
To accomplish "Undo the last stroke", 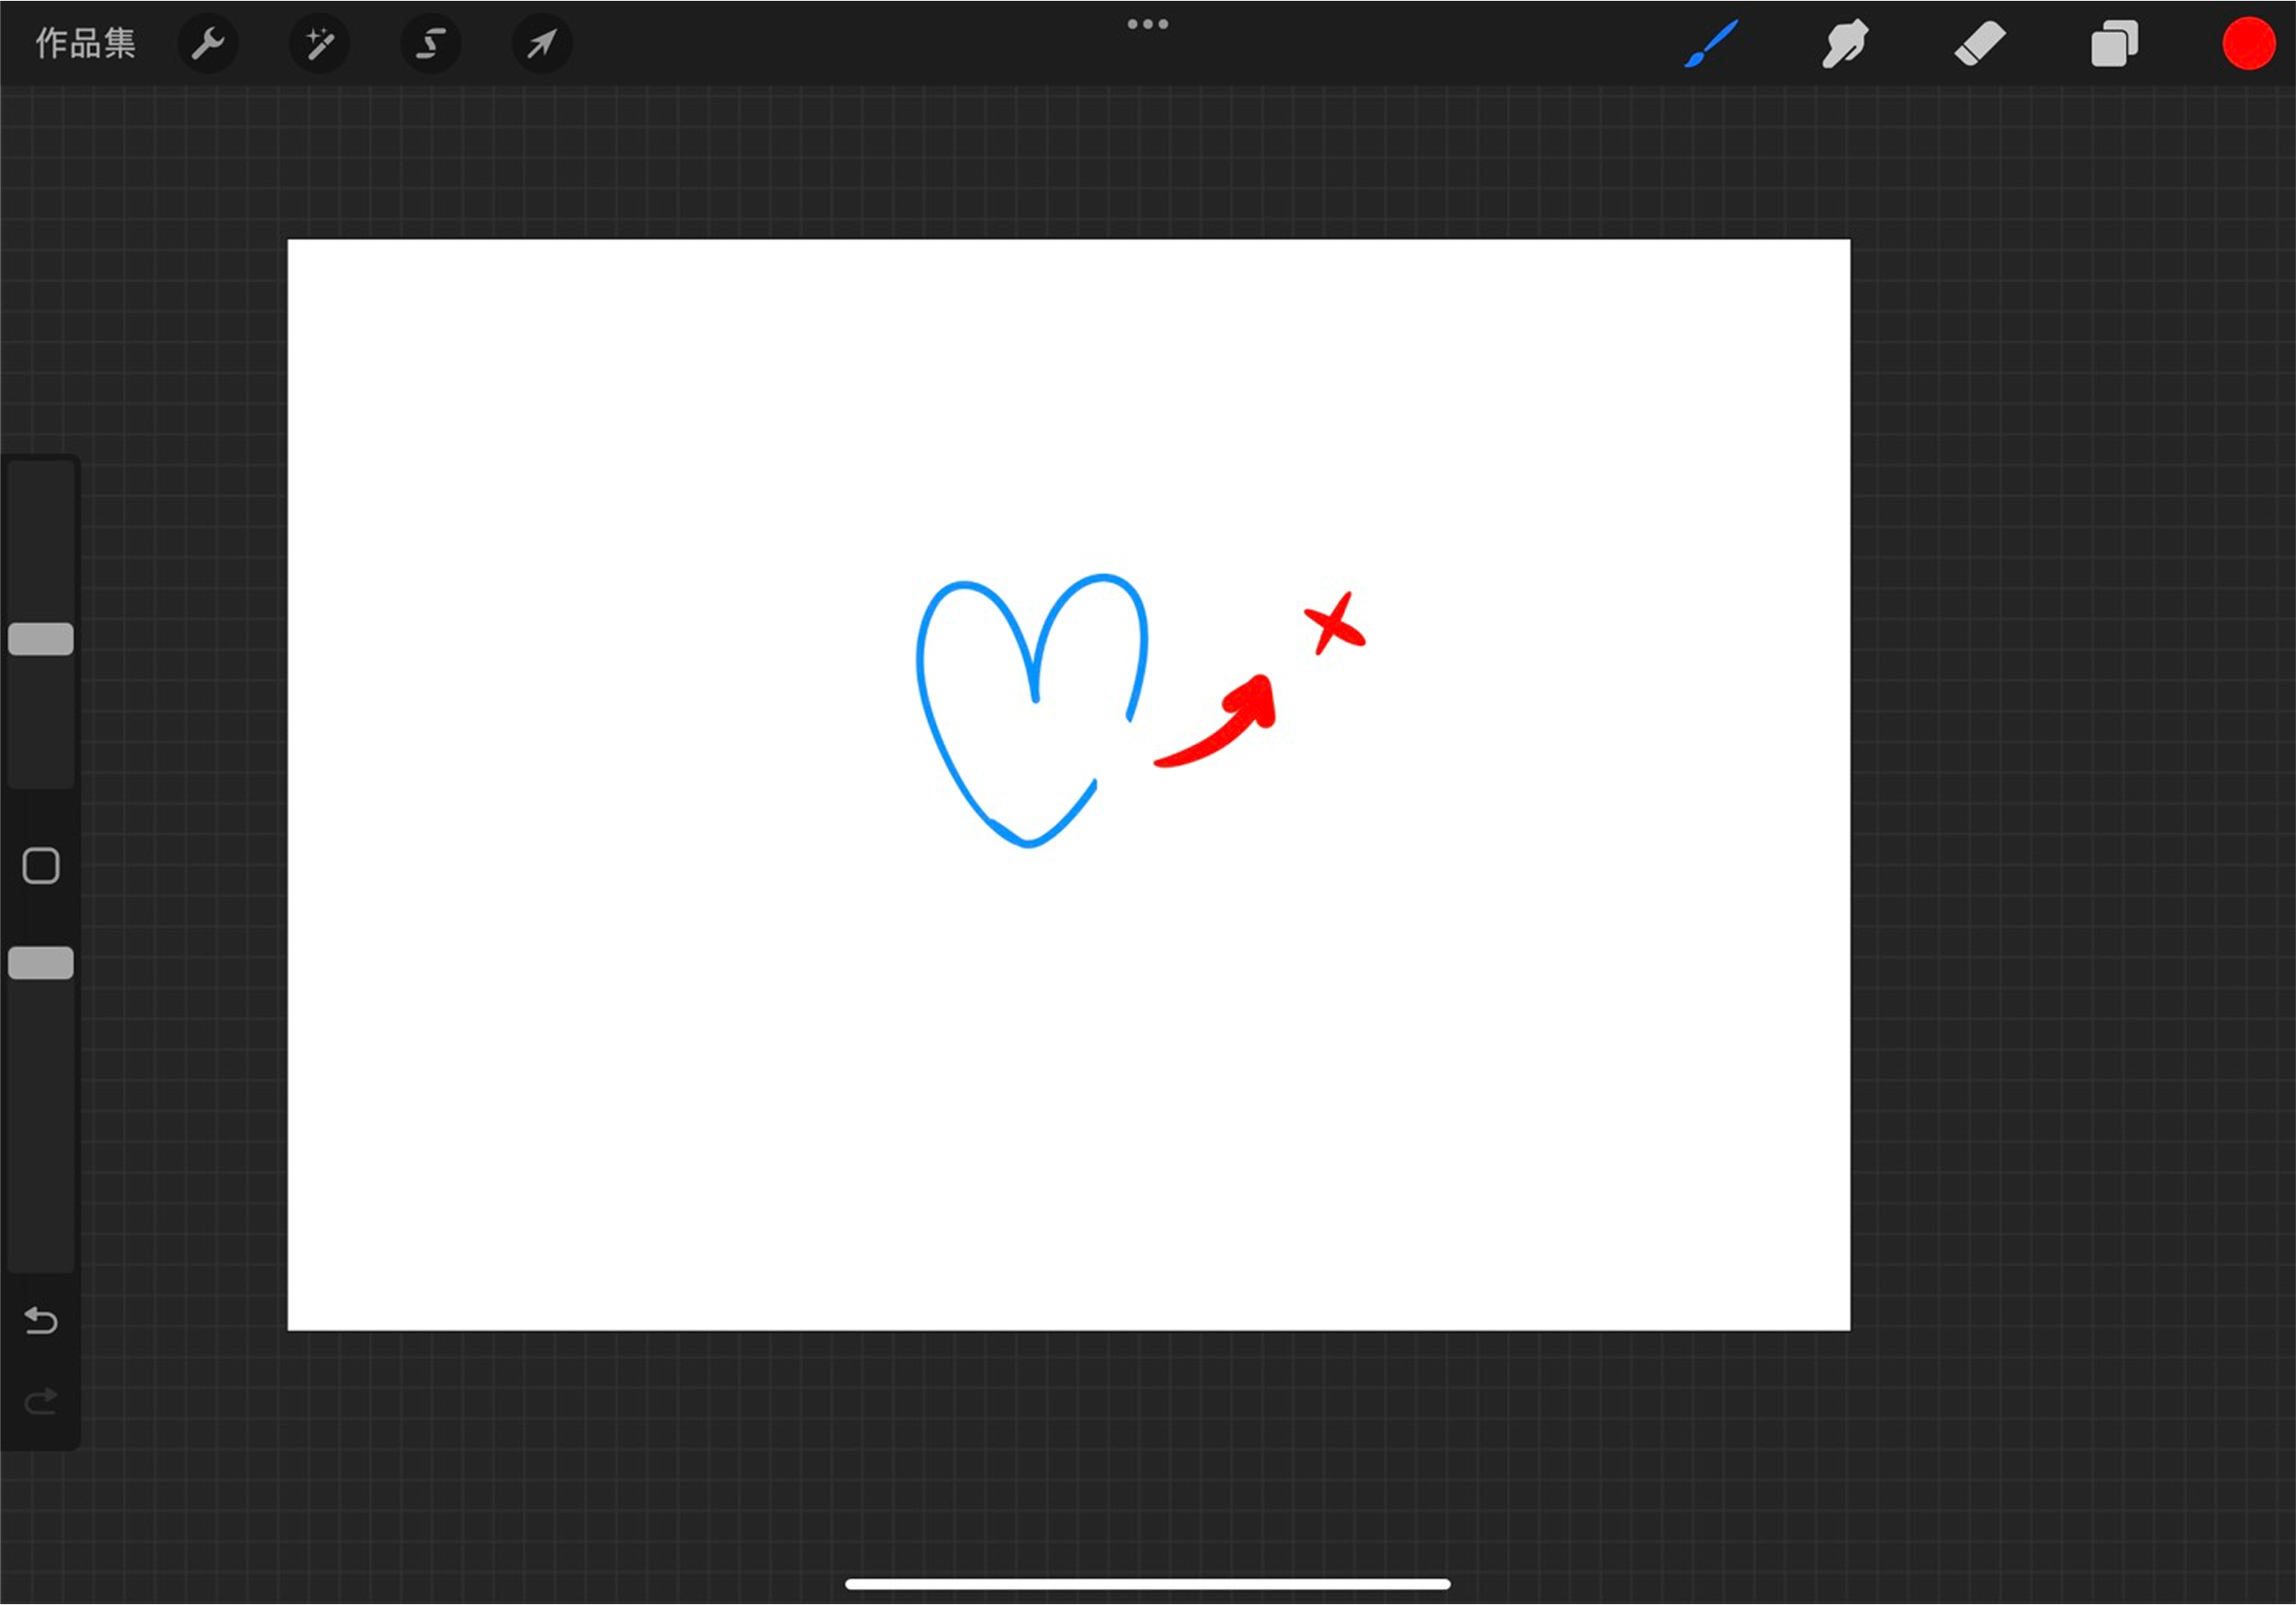I will point(41,1321).
